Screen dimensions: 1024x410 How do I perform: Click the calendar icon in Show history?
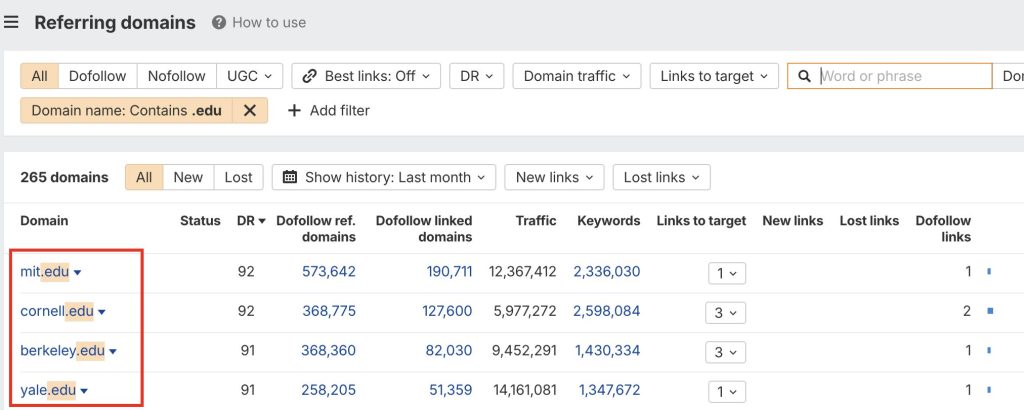coord(290,177)
